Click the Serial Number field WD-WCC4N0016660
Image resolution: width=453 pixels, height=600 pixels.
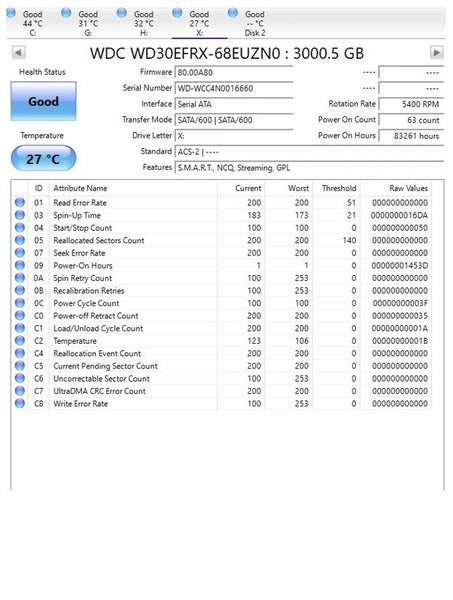[234, 88]
